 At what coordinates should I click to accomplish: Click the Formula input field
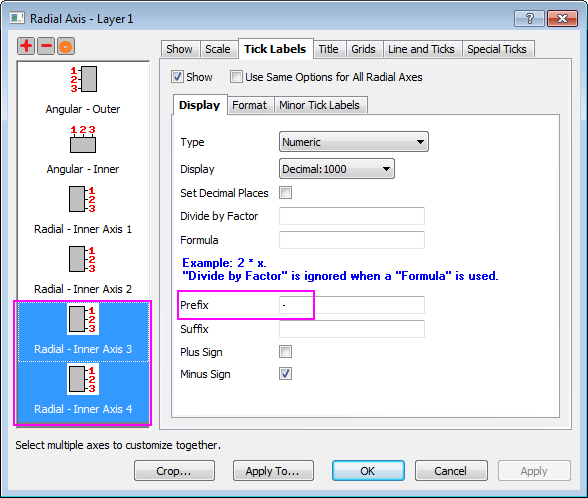click(352, 240)
